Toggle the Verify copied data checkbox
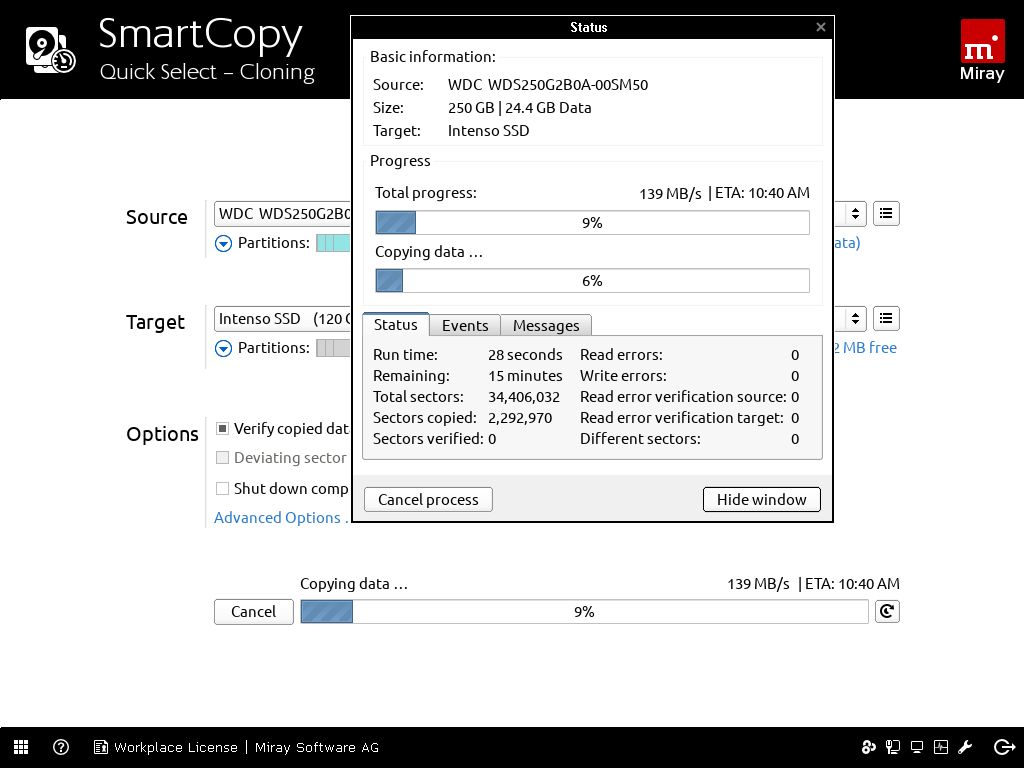Image resolution: width=1024 pixels, height=768 pixels. (223, 429)
